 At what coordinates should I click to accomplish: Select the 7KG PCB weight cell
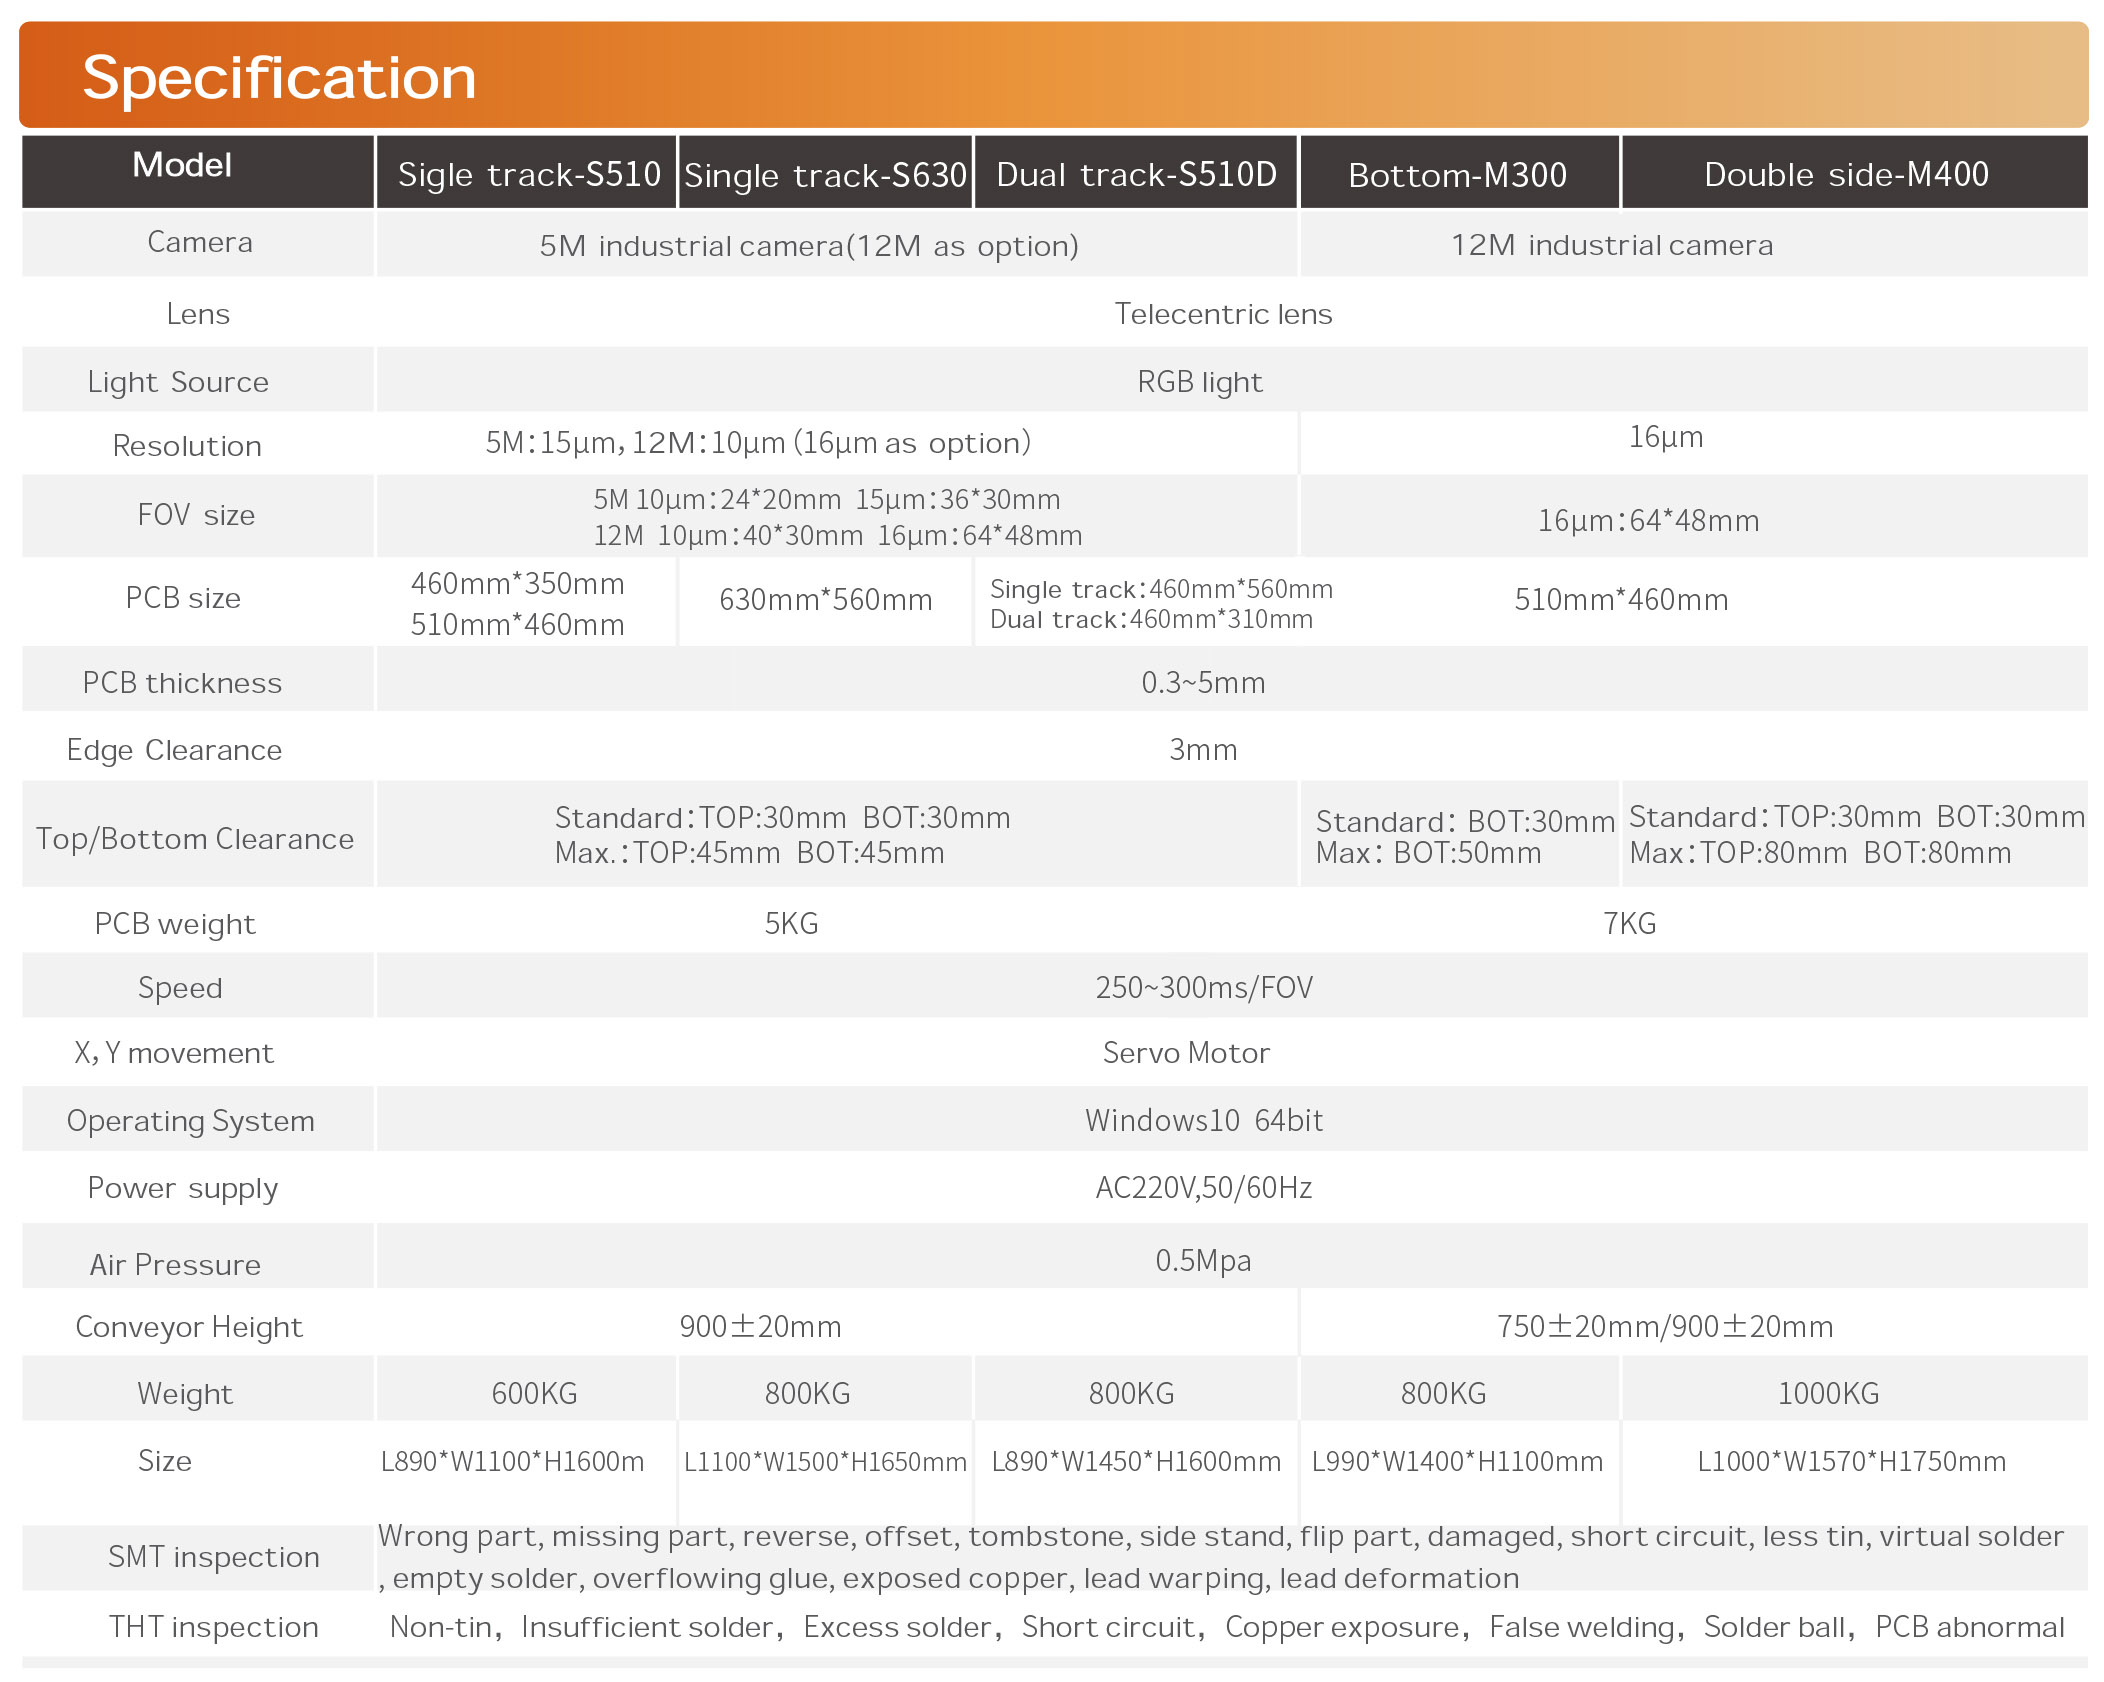(1628, 923)
